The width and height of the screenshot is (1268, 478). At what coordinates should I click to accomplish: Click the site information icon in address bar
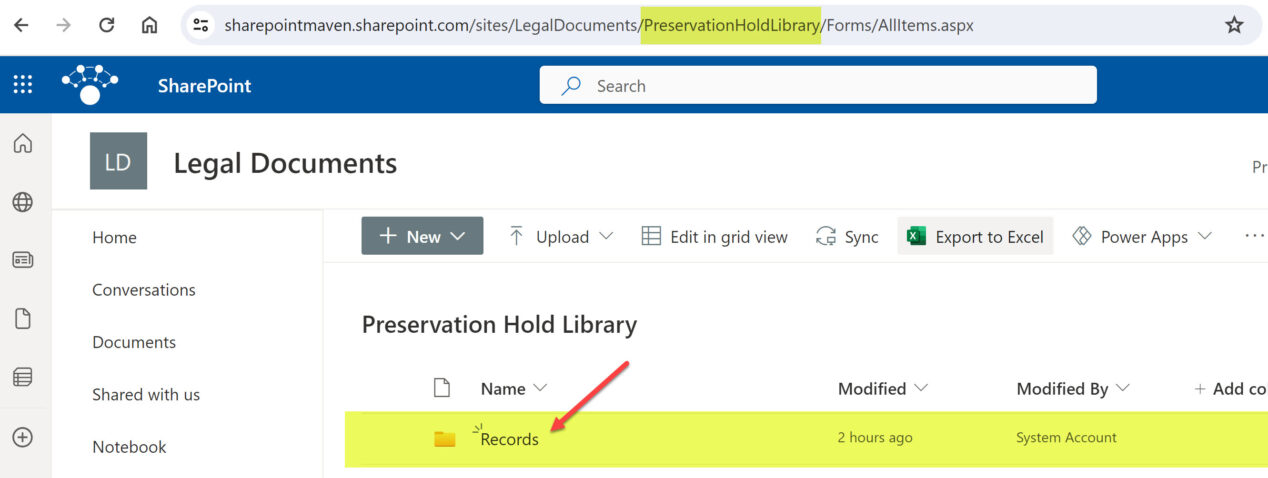(x=201, y=25)
